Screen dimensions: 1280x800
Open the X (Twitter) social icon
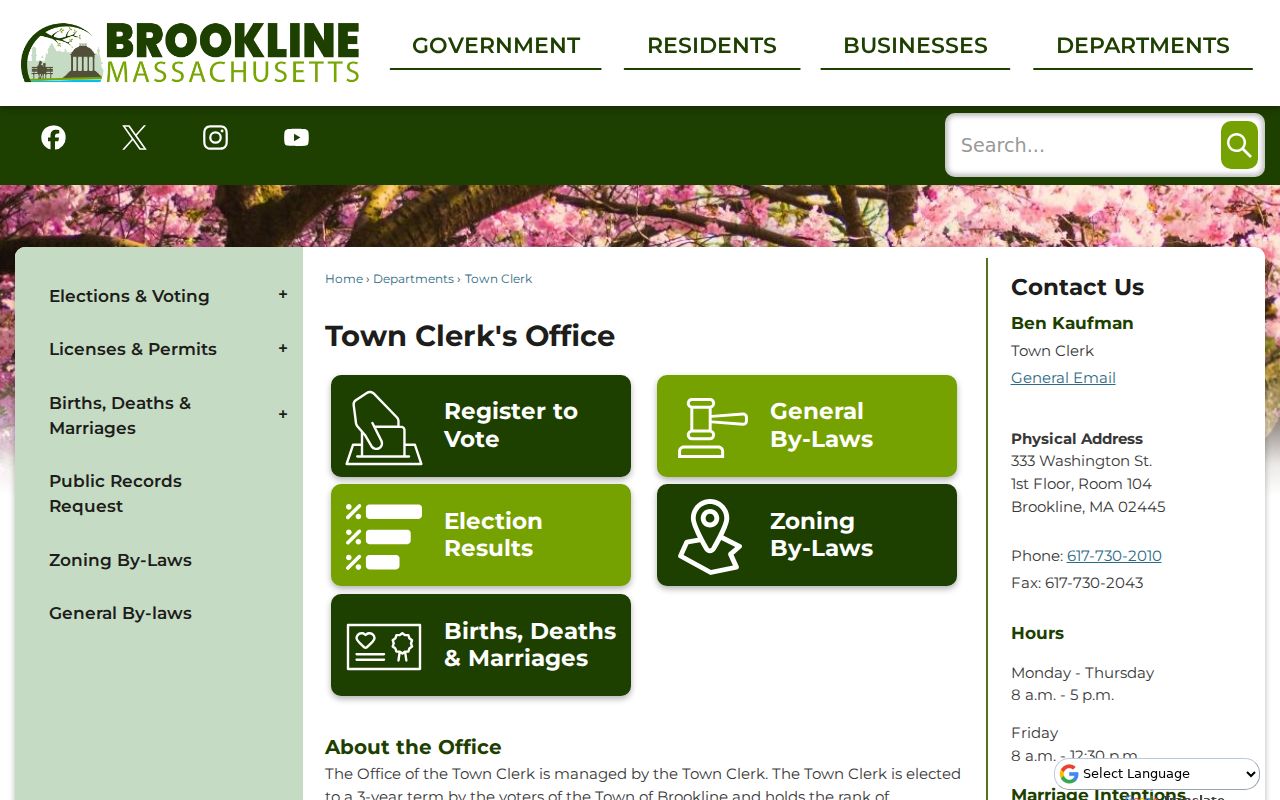pyautogui.click(x=134, y=137)
